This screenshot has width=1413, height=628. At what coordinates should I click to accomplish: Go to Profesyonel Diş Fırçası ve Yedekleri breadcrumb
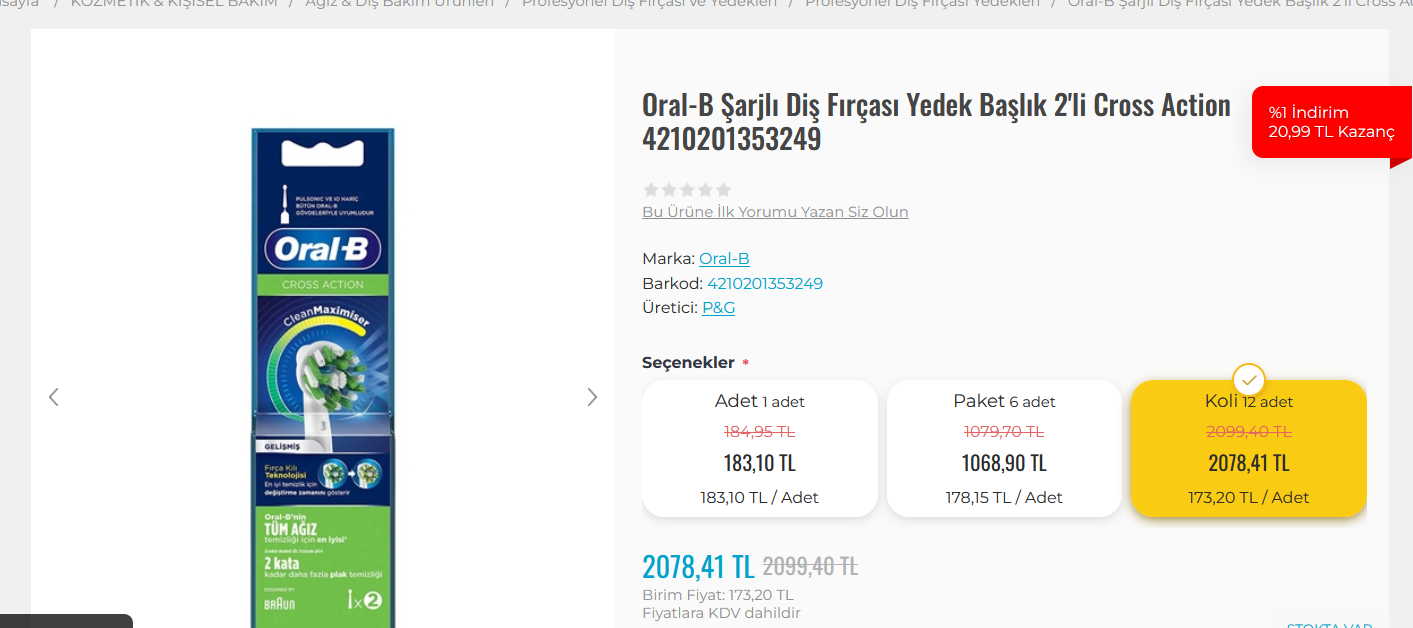click(x=649, y=4)
